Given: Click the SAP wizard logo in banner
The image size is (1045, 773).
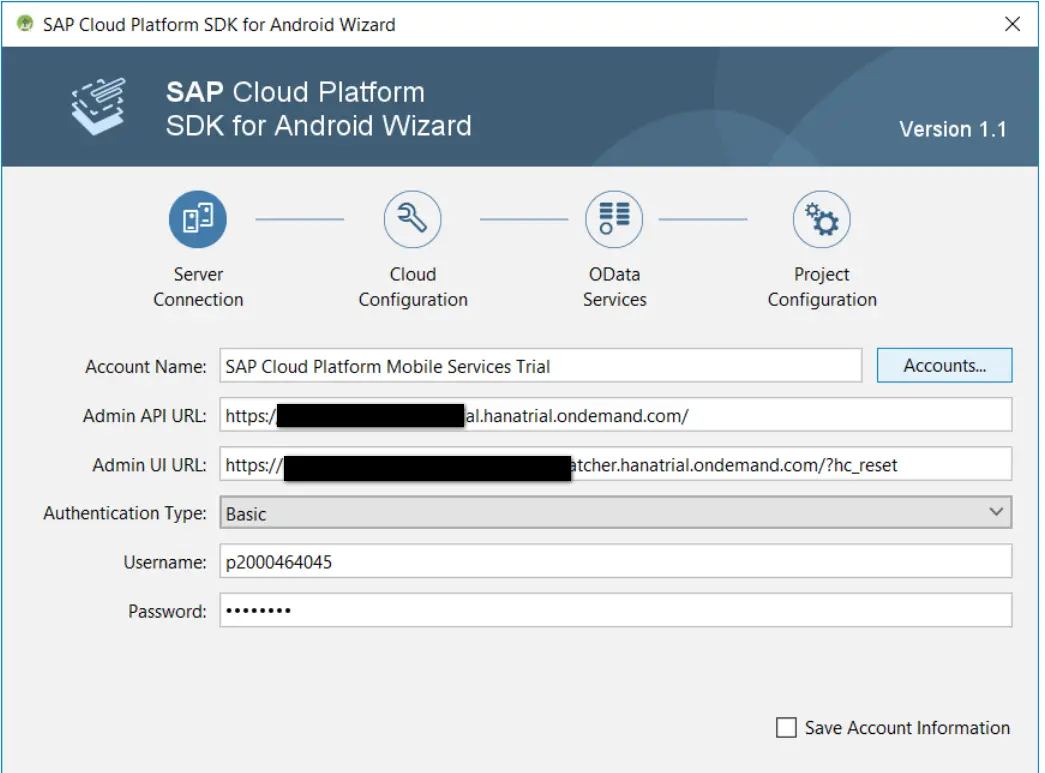Looking at the screenshot, I should coord(98,105).
